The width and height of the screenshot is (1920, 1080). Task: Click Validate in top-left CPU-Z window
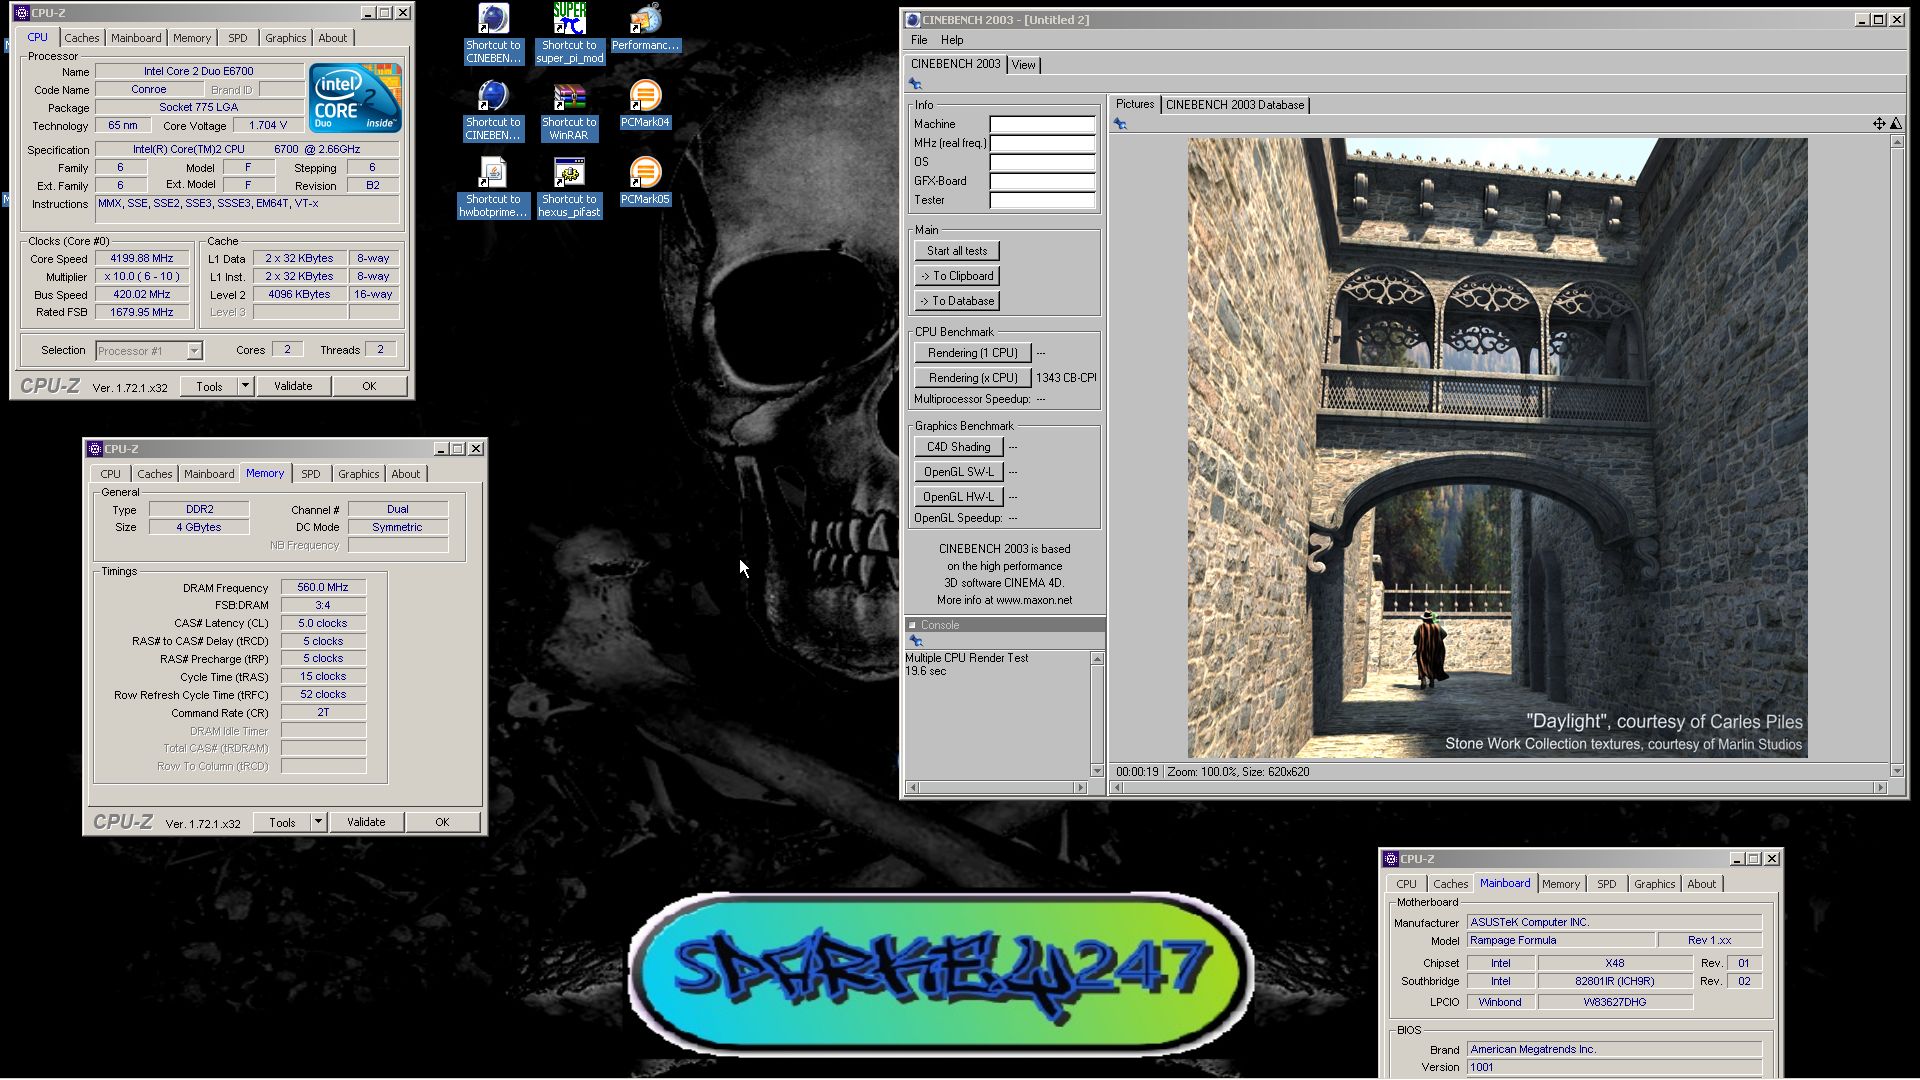(293, 386)
